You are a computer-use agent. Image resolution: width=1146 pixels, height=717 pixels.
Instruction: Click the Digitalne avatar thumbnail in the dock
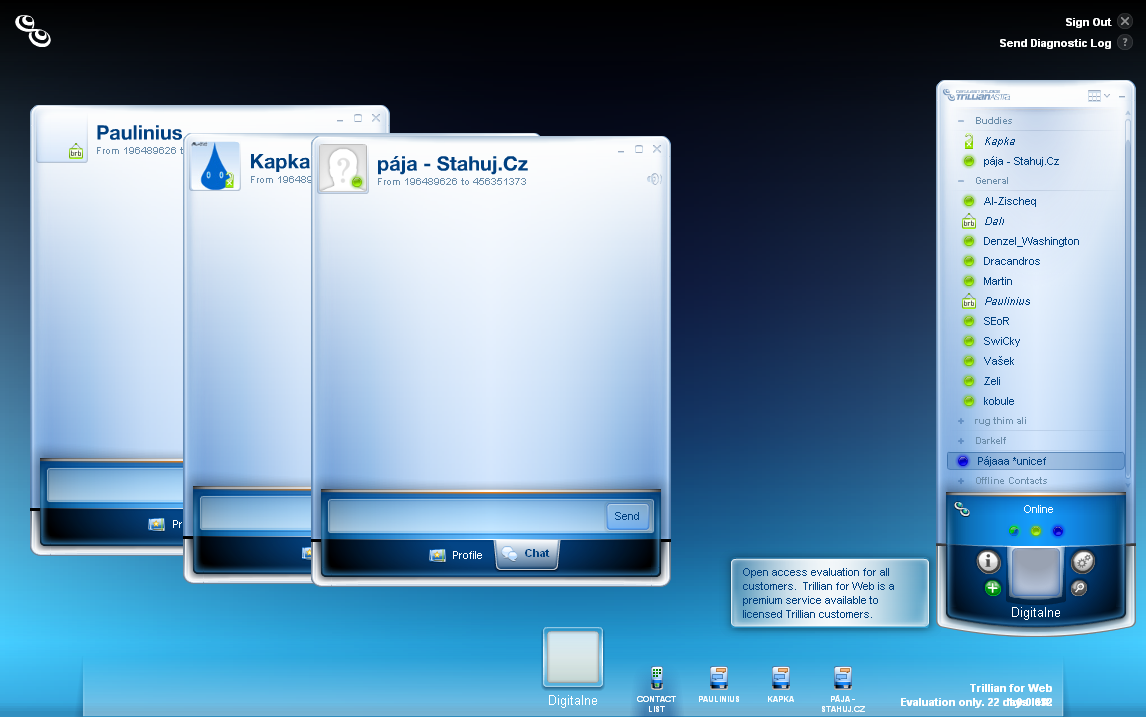click(573, 657)
